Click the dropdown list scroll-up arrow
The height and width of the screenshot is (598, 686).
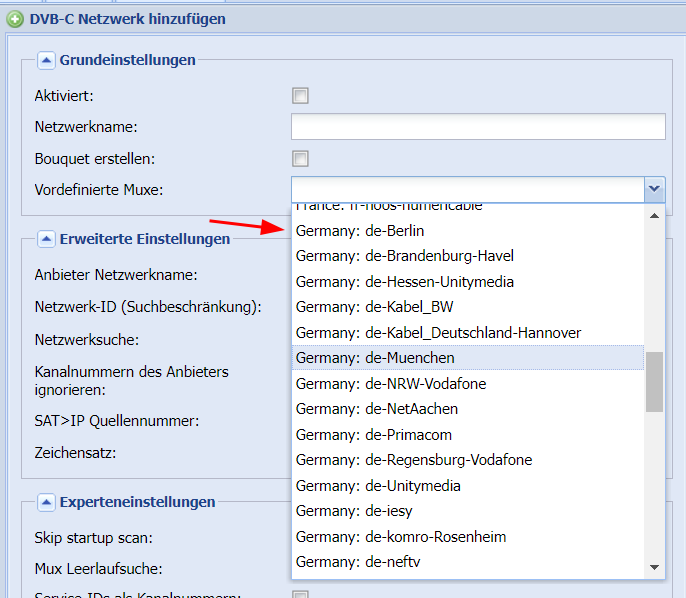coord(654,216)
